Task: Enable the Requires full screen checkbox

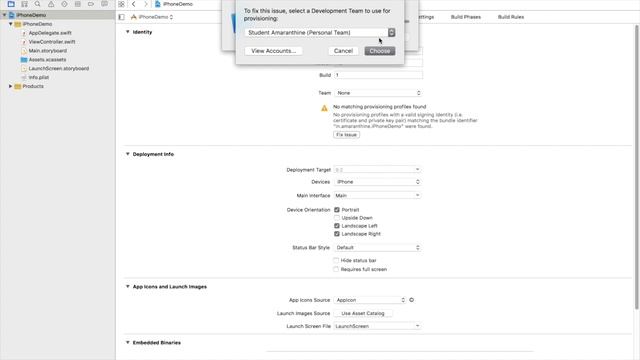Action: tap(336, 269)
